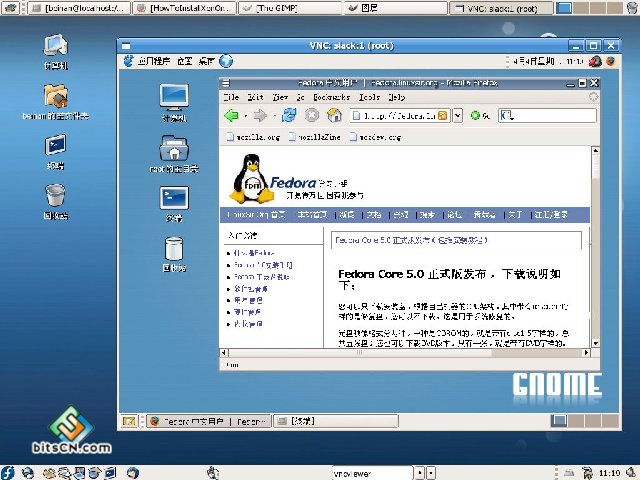Open the Fedora Core 5.0 release announcement link
This screenshot has width=640, height=480.
pyautogui.click(x=411, y=240)
